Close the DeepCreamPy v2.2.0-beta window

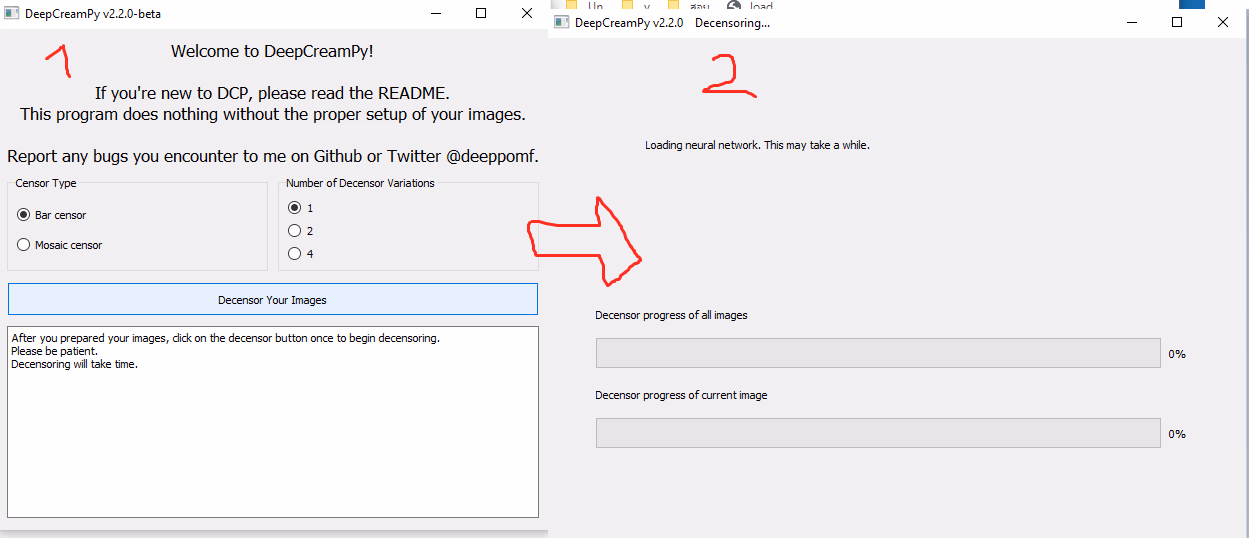527,13
